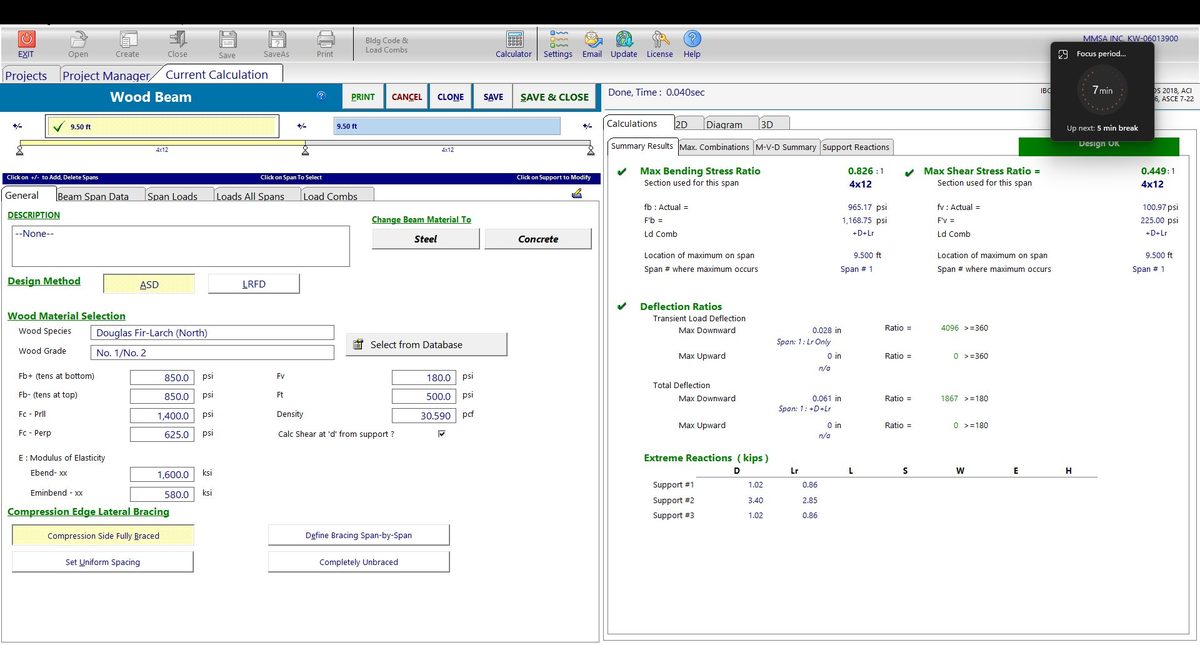The height and width of the screenshot is (645, 1200).
Task: Open the License information
Action: point(659,42)
